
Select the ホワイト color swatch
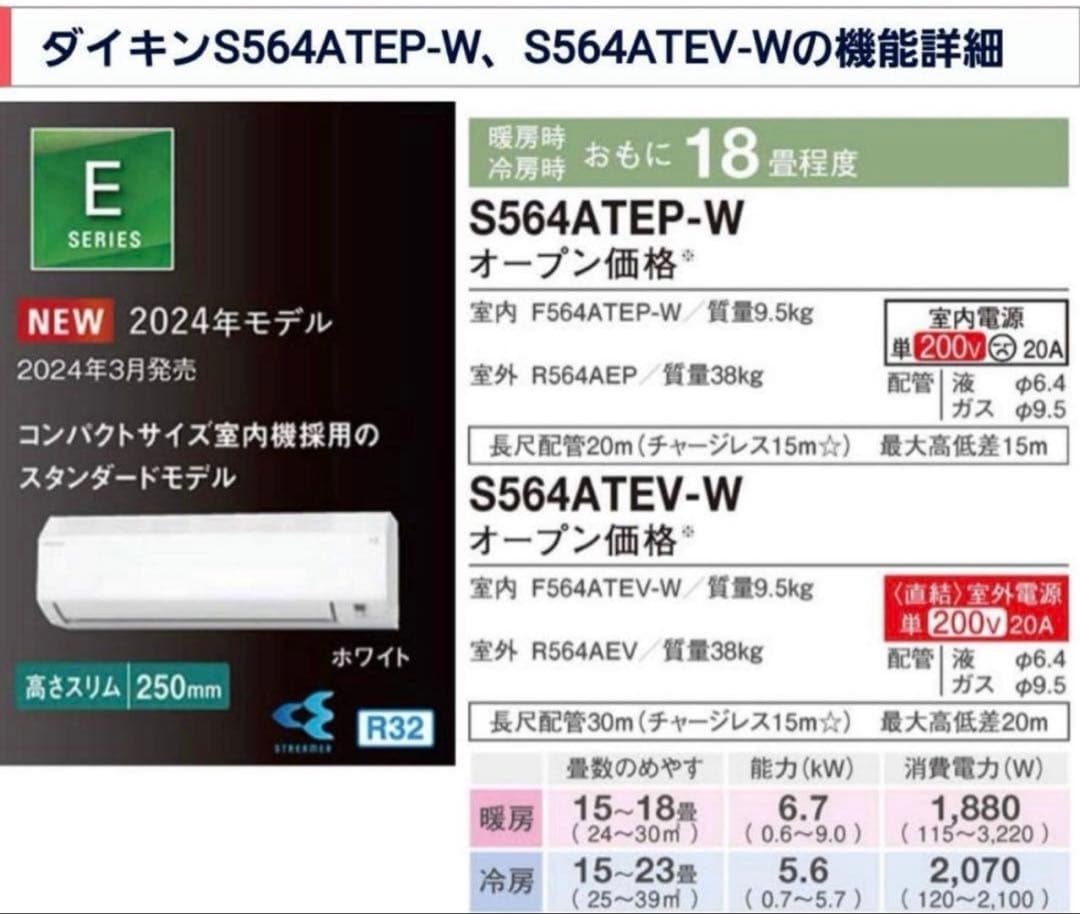coord(372,656)
